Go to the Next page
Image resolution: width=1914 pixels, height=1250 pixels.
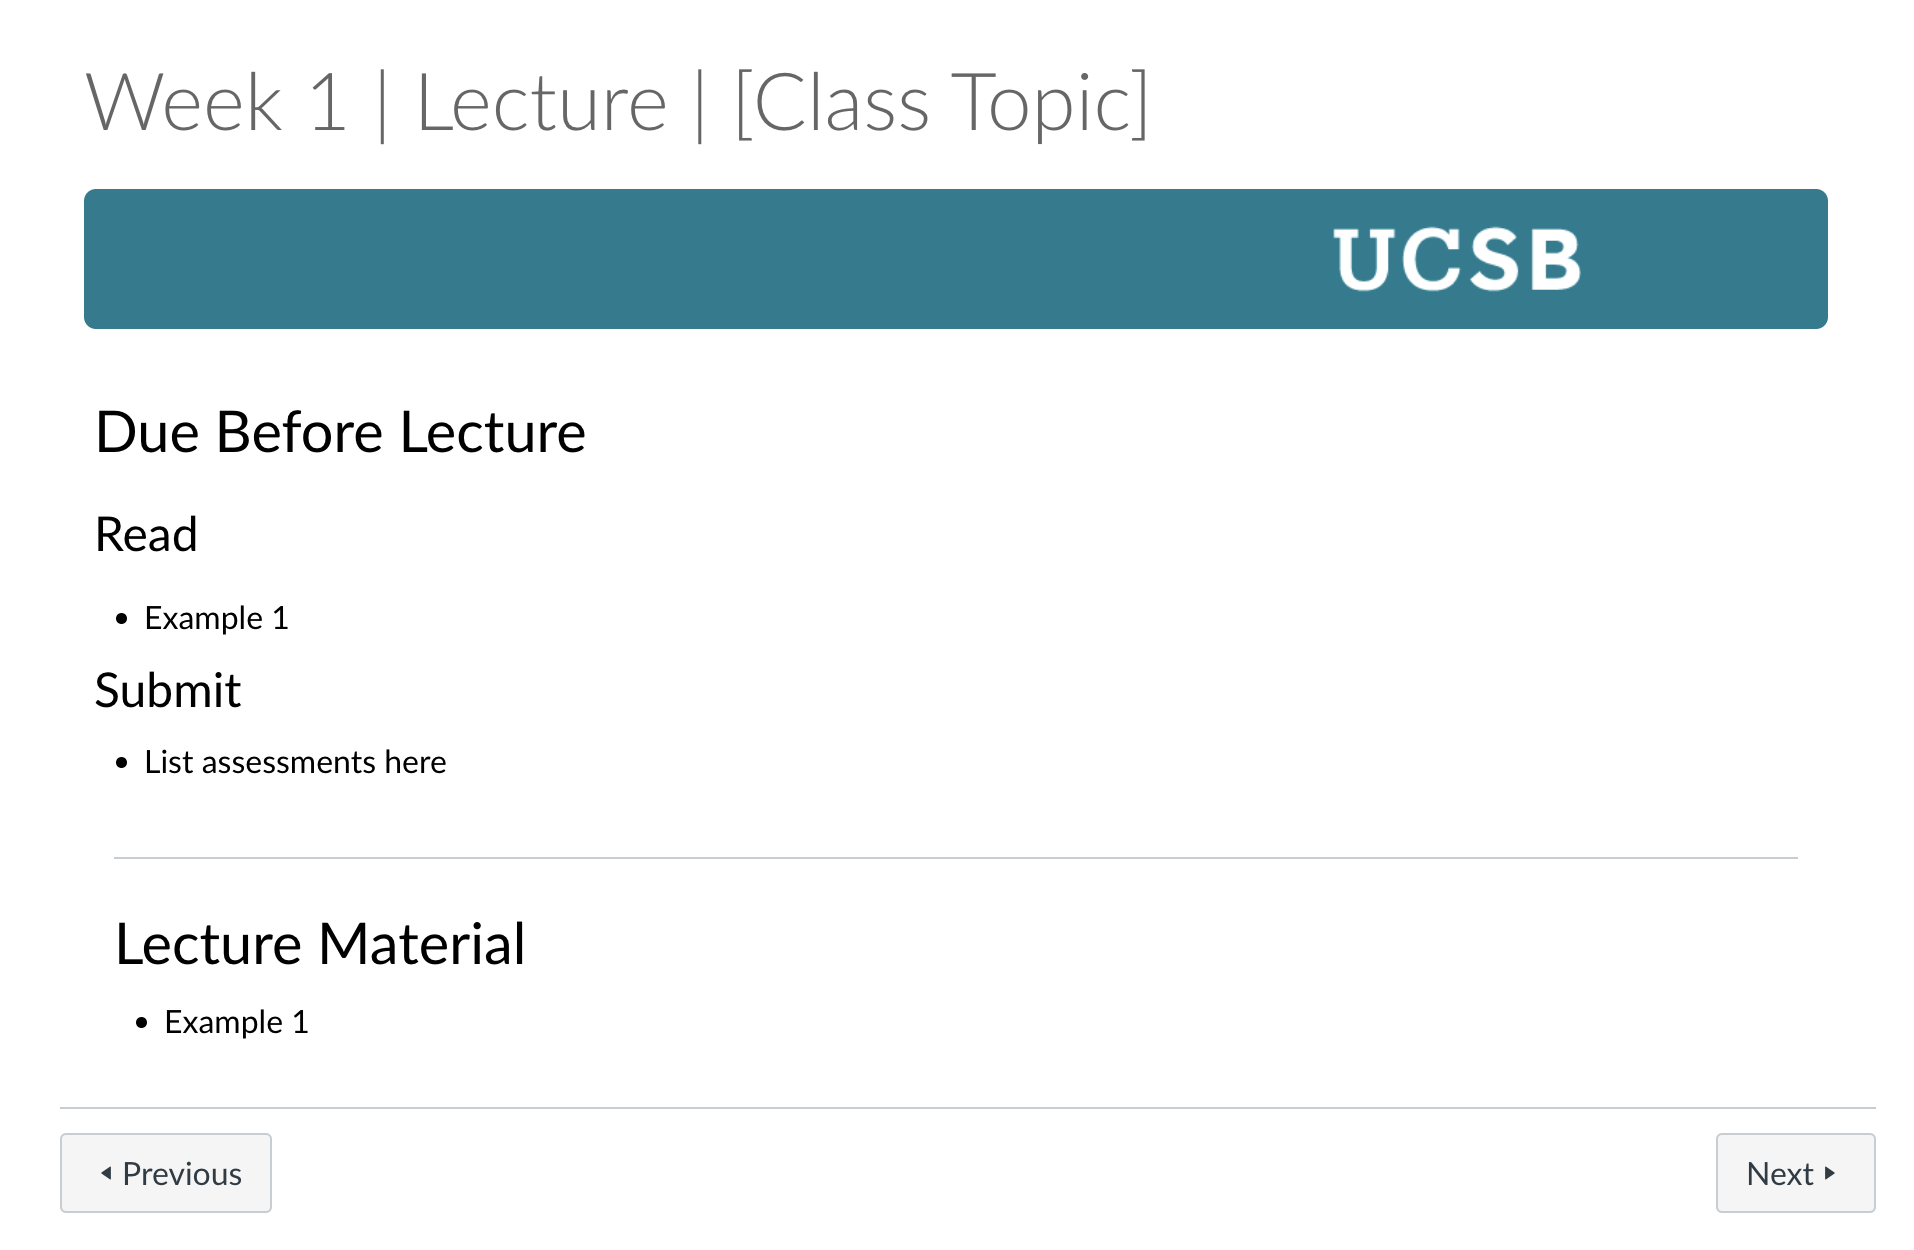point(1794,1172)
